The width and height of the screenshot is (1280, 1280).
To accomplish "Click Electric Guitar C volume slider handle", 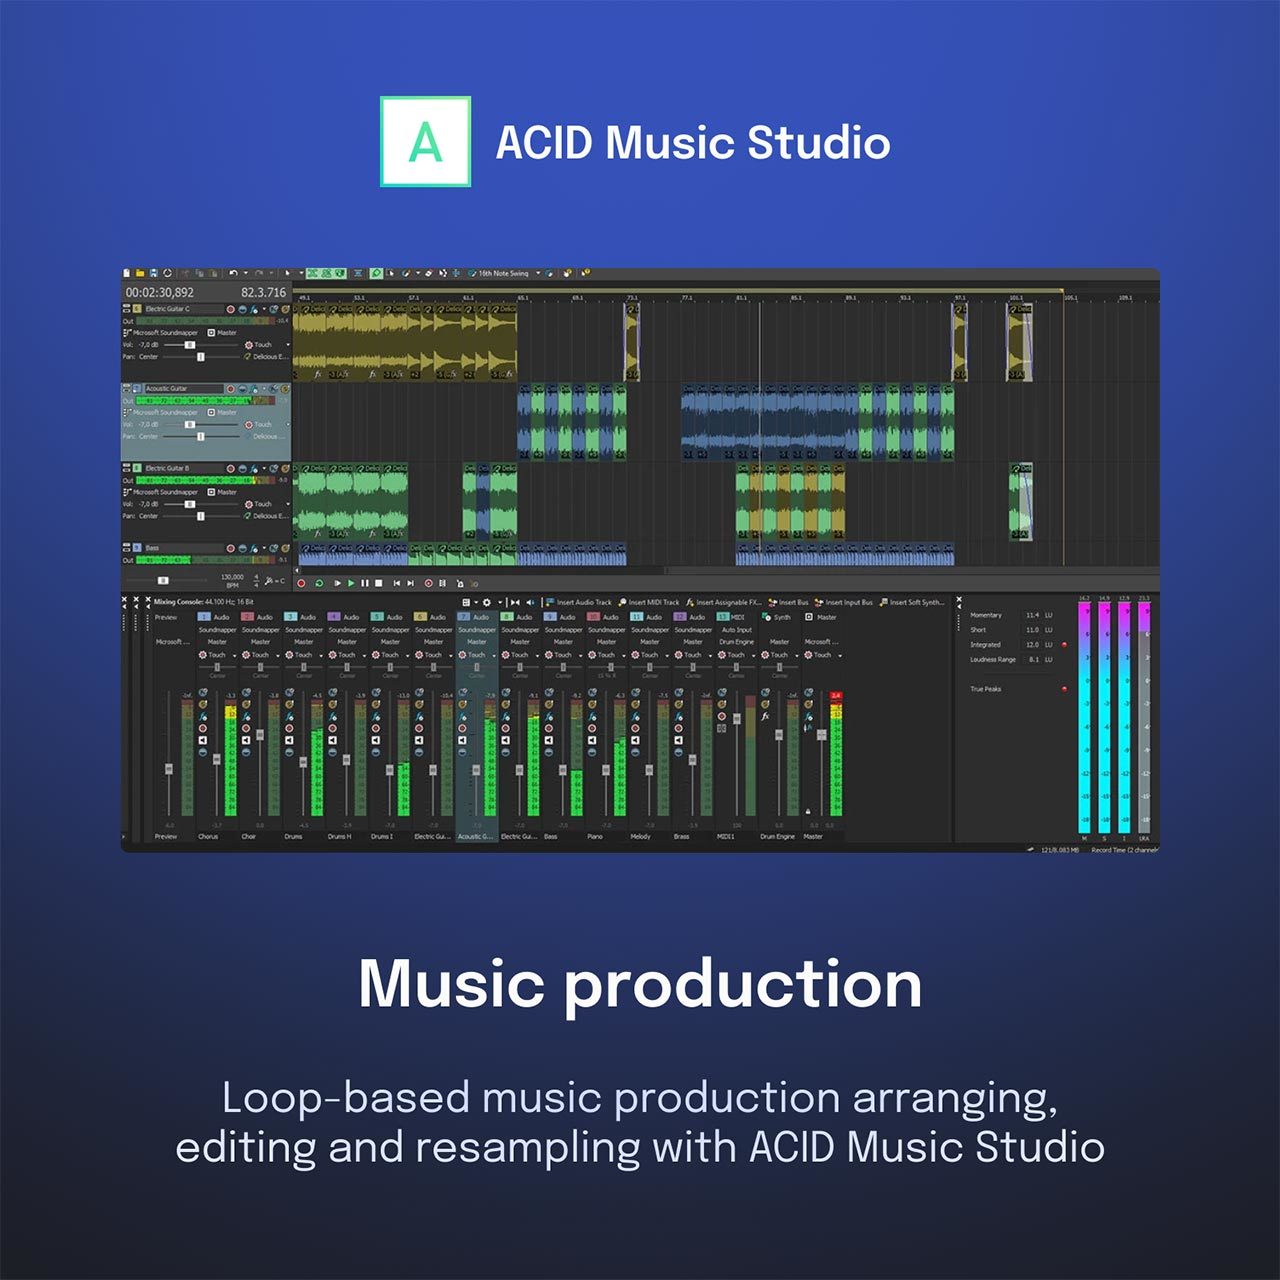I will (189, 345).
